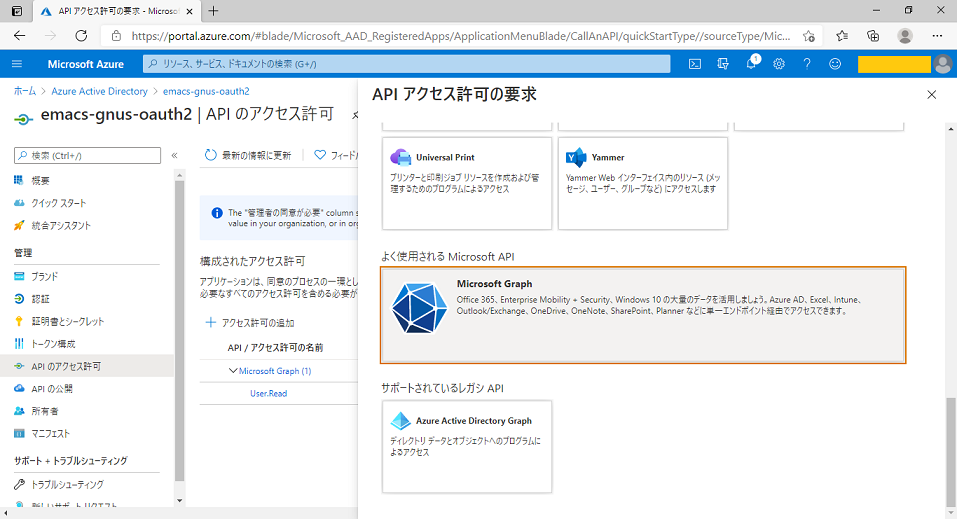Open the browser settings and more menu
957x519 pixels.
pyautogui.click(x=937, y=36)
